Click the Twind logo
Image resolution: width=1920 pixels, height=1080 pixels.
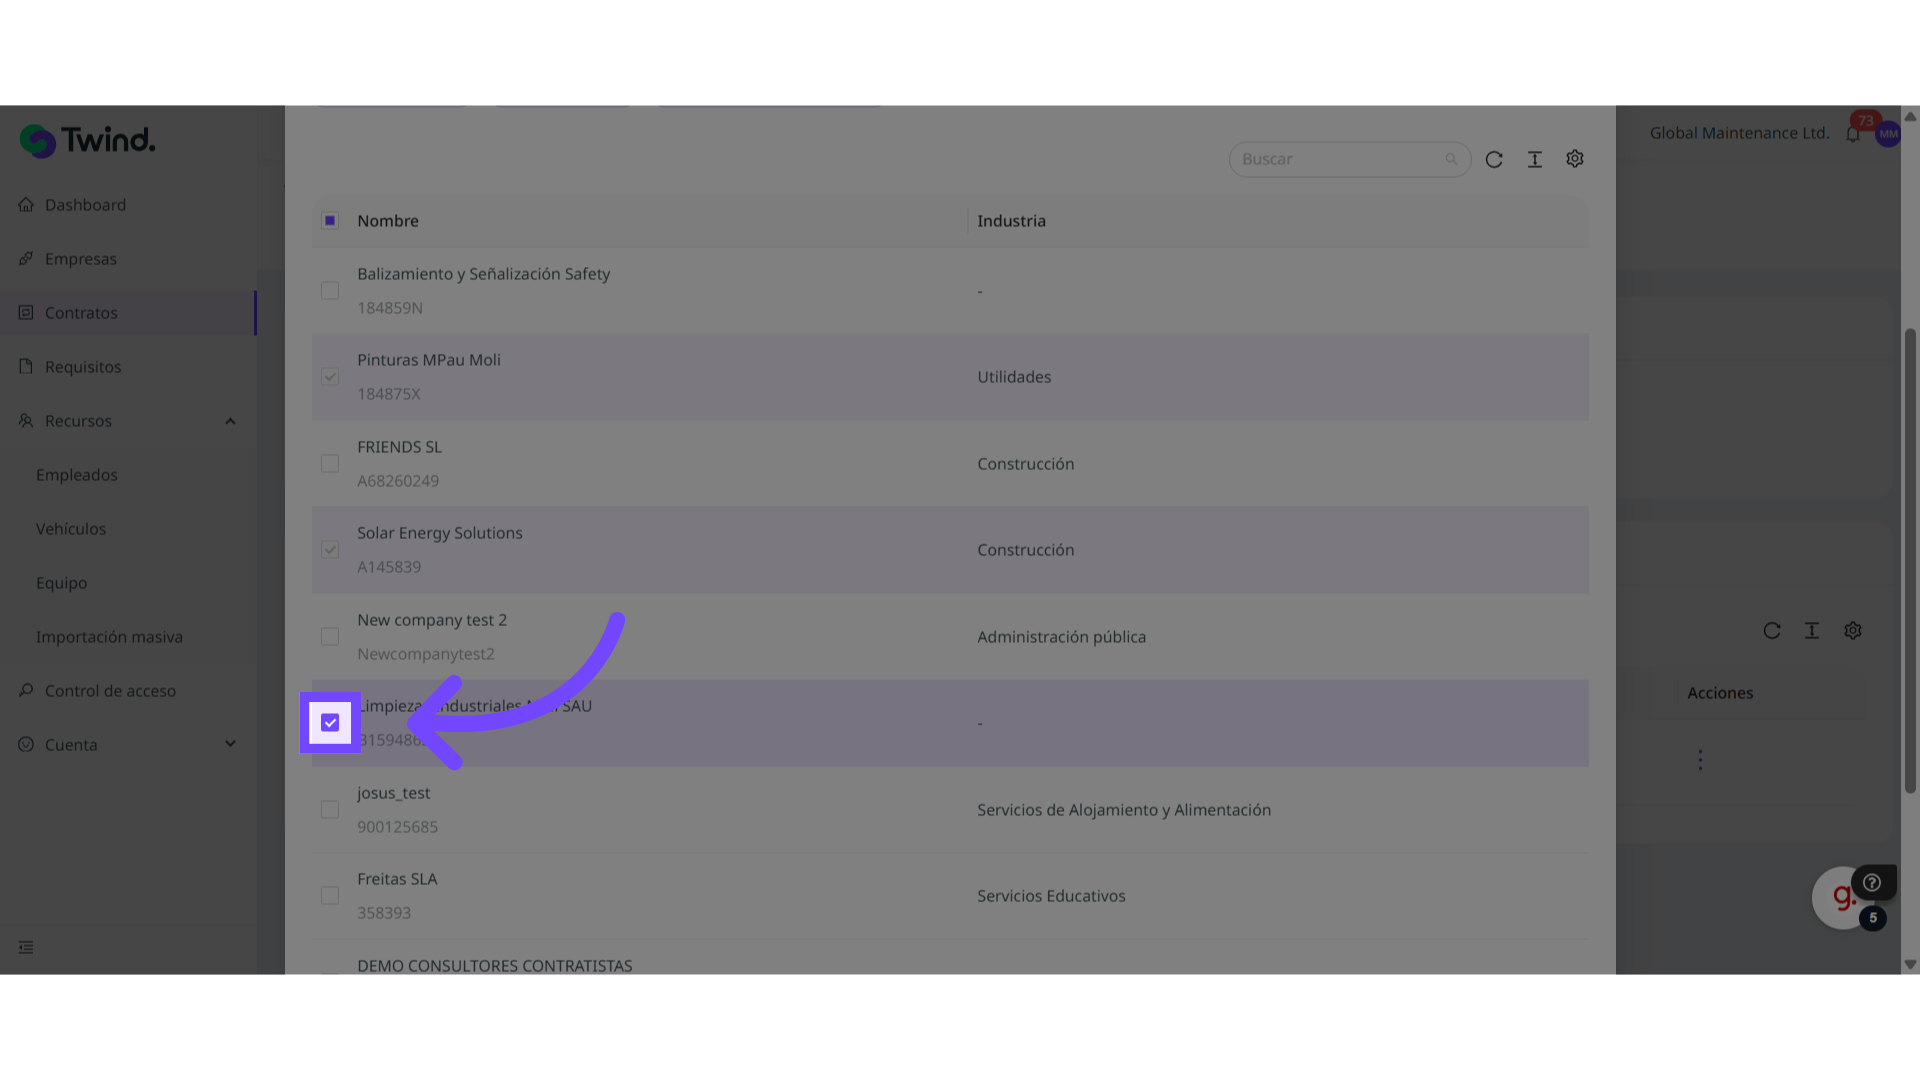click(88, 141)
